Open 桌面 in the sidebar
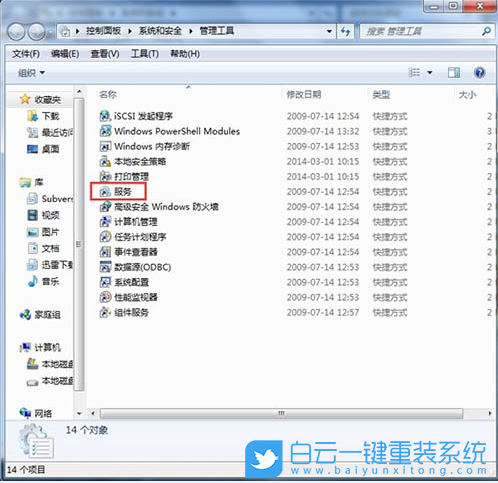This screenshot has height=483, width=498. pyautogui.click(x=43, y=149)
